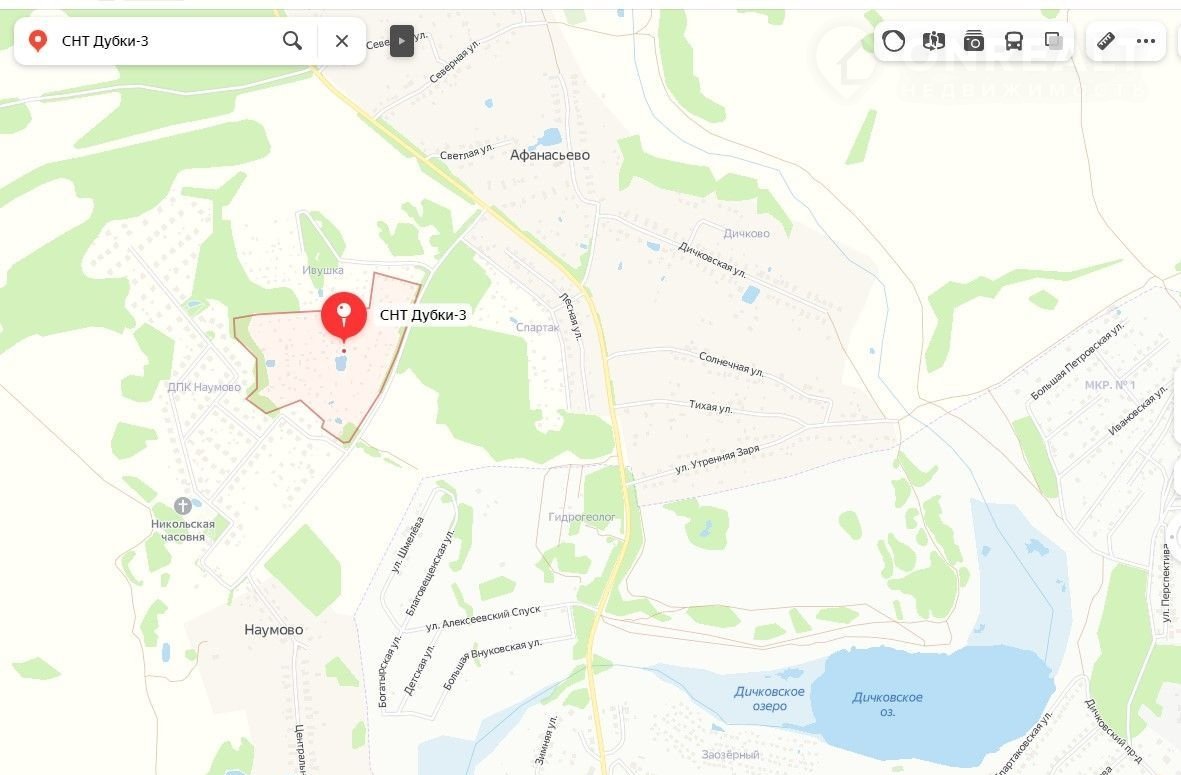Open the map layers selector
Image resolution: width=1181 pixels, height=775 pixels.
pyautogui.click(x=1053, y=41)
